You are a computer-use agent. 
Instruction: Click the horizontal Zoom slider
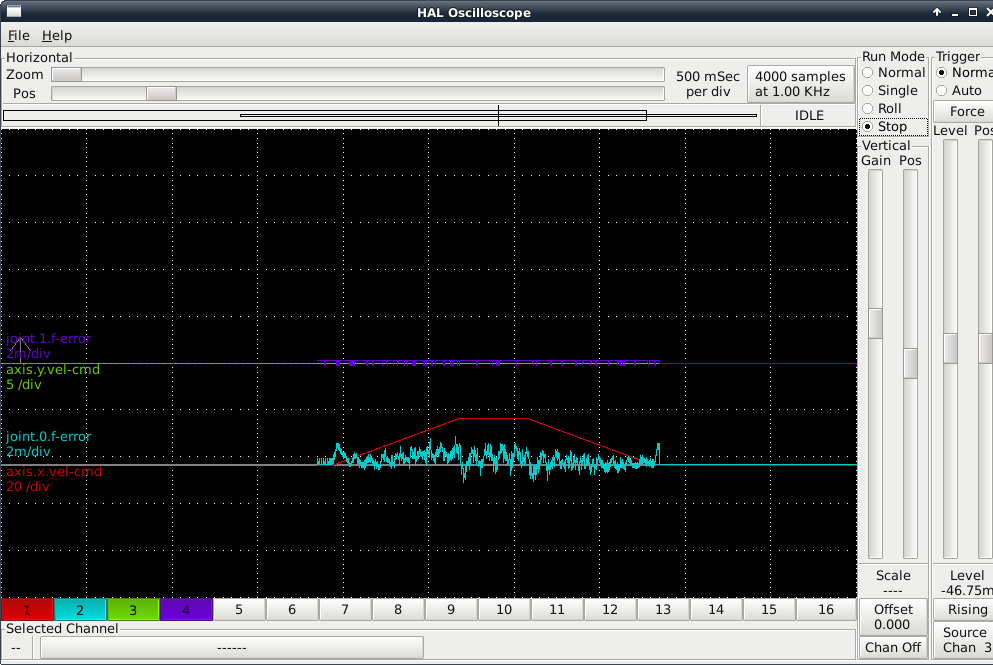click(358, 75)
